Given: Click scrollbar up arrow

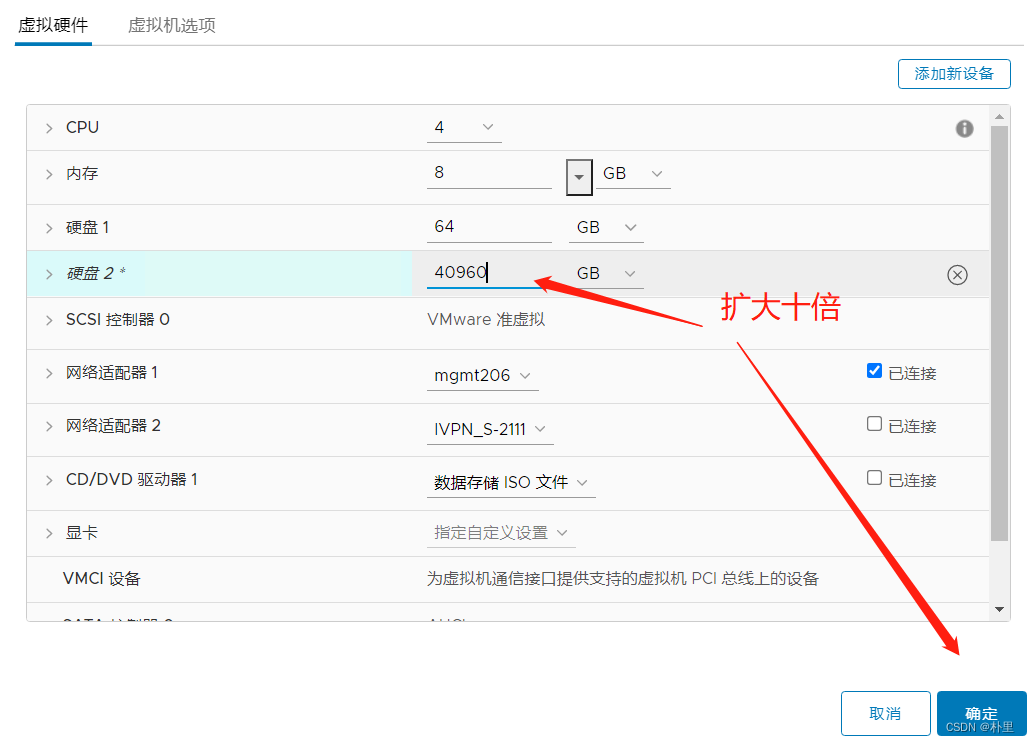Looking at the screenshot, I should pyautogui.click(x=999, y=117).
